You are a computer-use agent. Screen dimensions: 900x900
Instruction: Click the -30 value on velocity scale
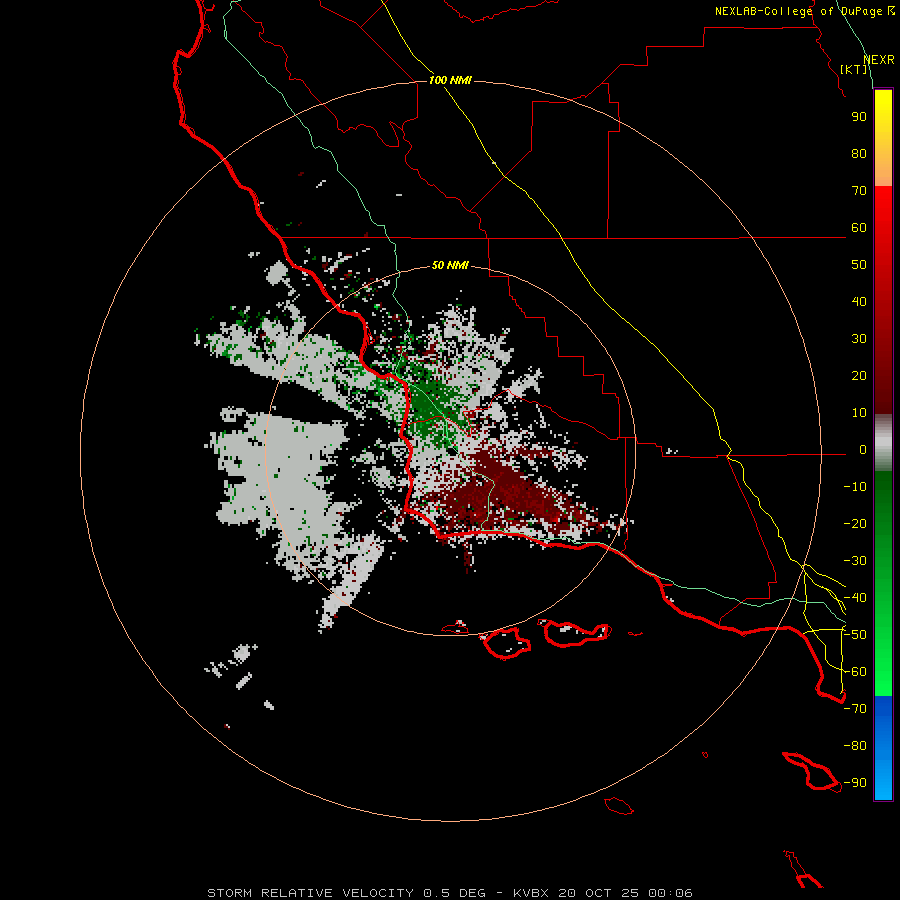[x=855, y=561]
